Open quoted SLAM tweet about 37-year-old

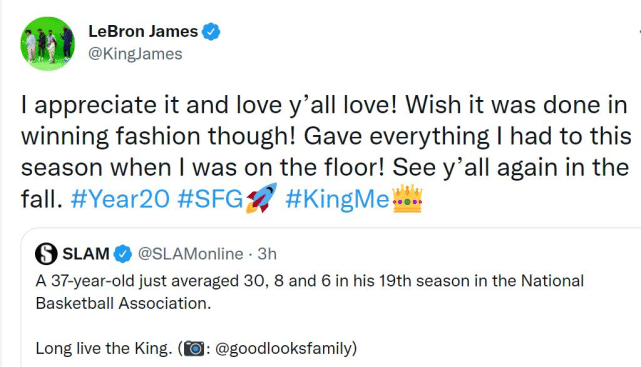pos(331,298)
